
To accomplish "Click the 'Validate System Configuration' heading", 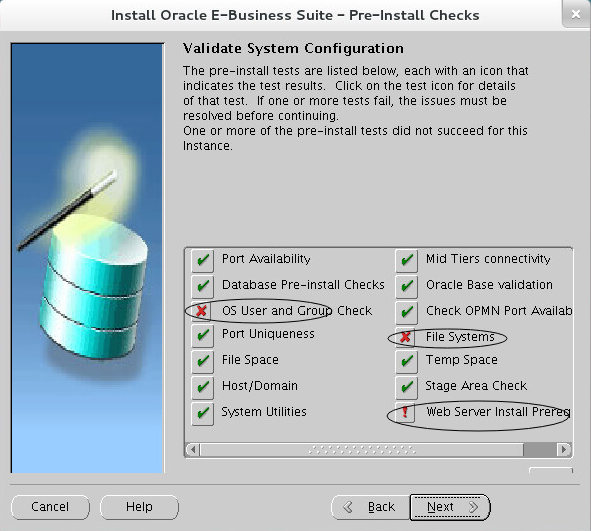I will [x=293, y=49].
